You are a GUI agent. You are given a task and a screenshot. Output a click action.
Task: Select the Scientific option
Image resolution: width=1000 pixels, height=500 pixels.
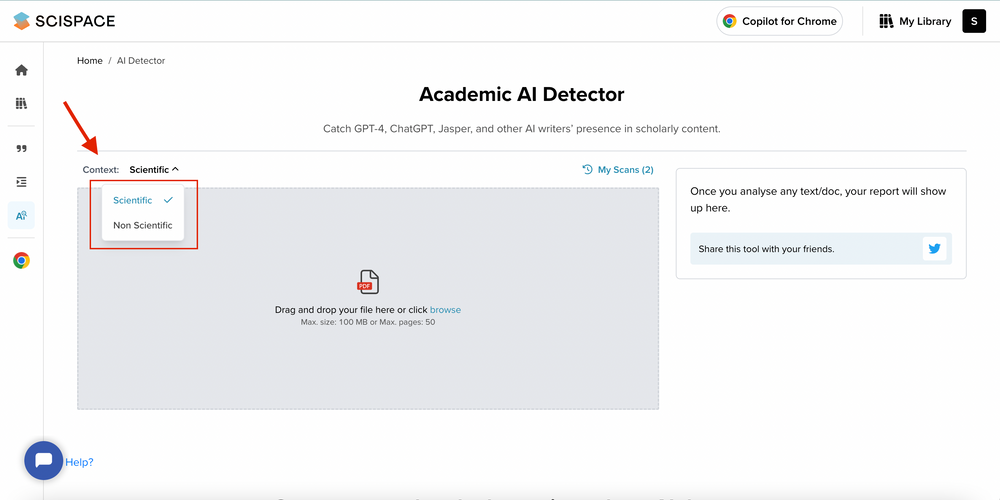(x=143, y=200)
